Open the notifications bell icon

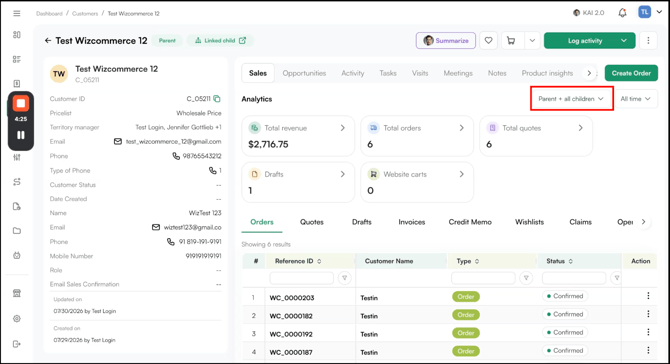(622, 13)
